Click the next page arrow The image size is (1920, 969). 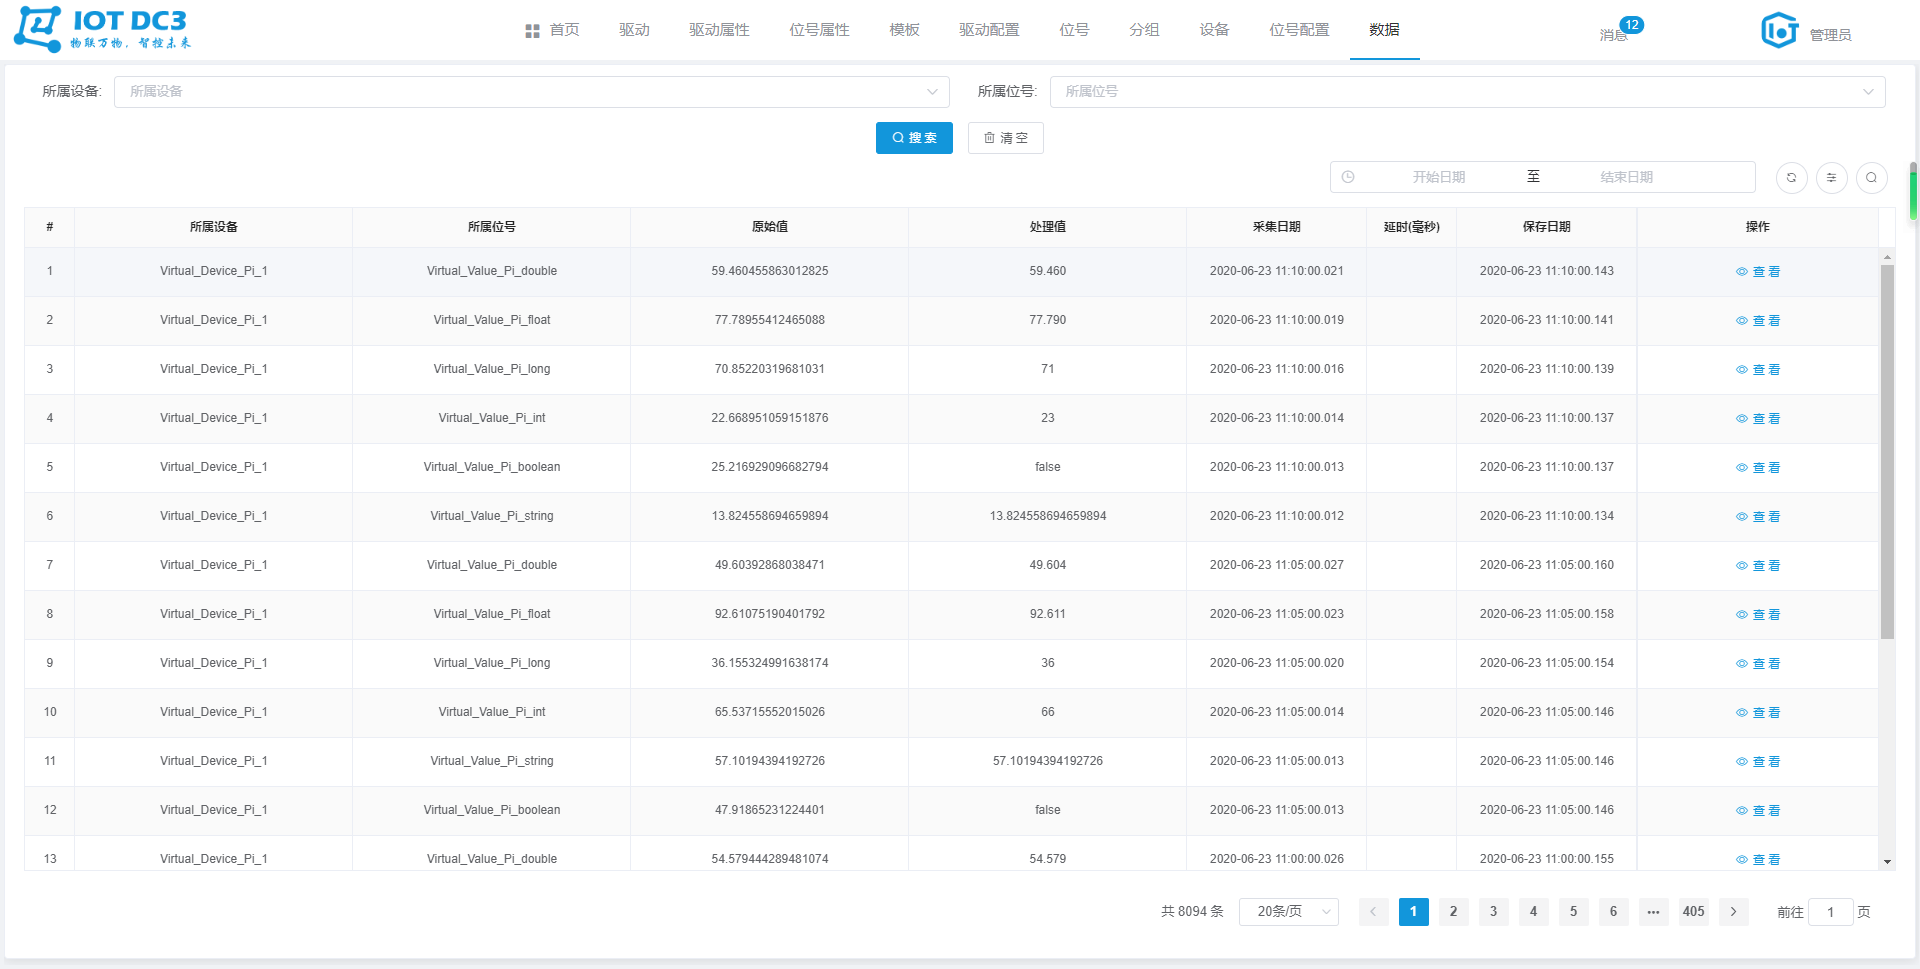click(x=1733, y=912)
